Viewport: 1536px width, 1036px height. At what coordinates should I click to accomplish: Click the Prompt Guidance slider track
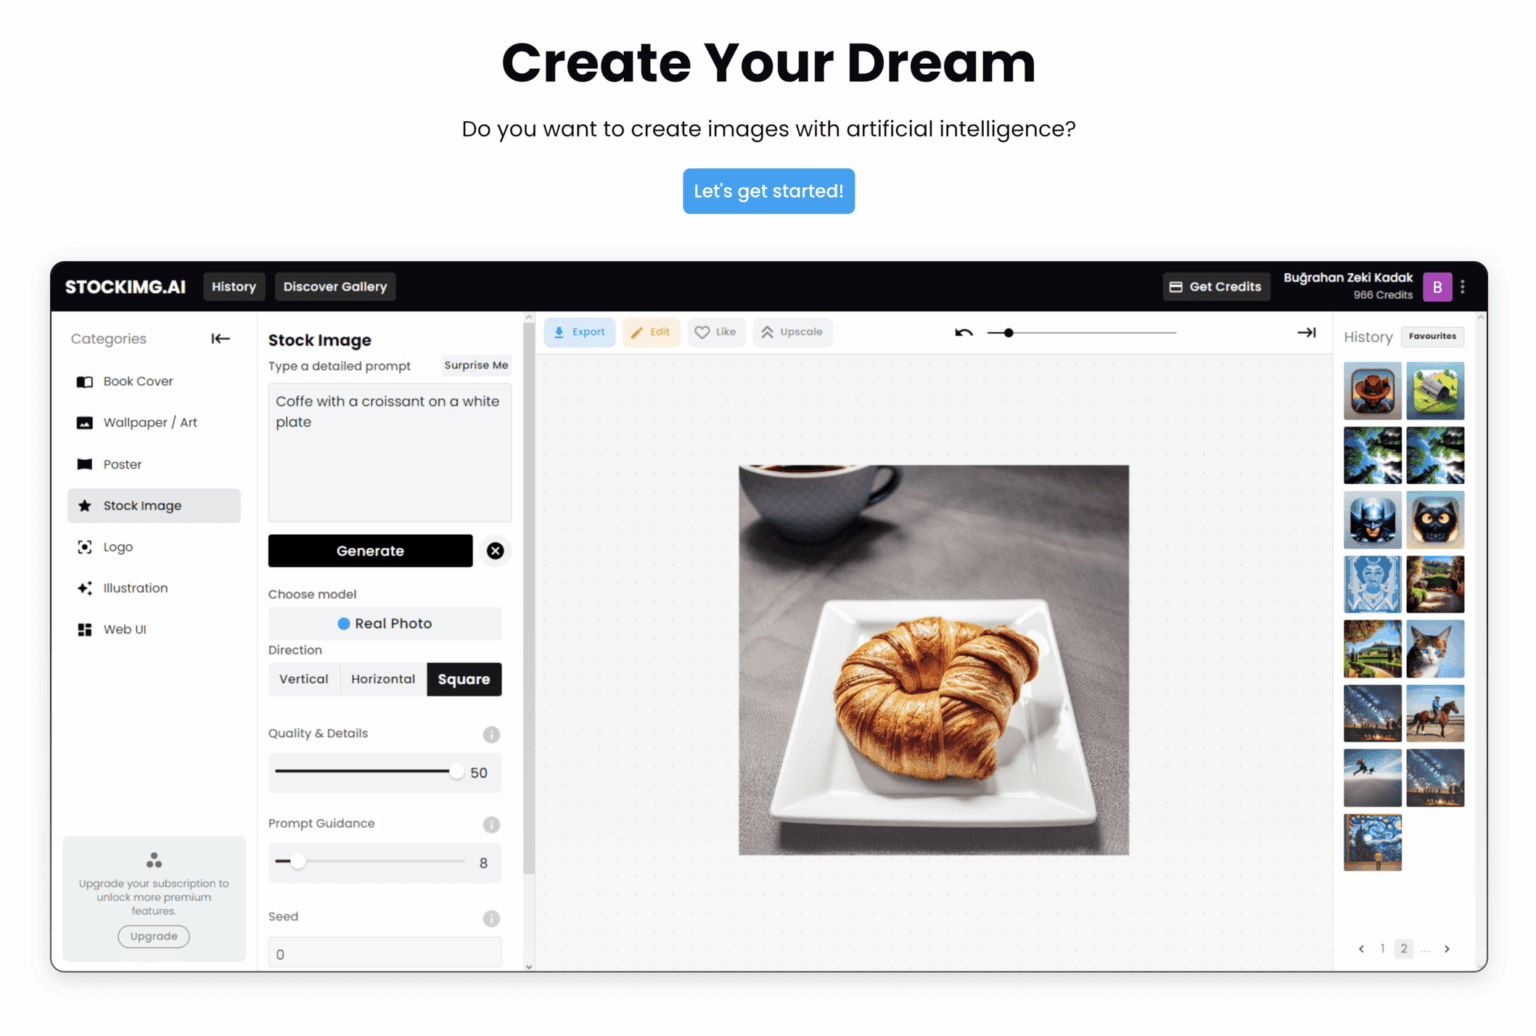point(370,862)
